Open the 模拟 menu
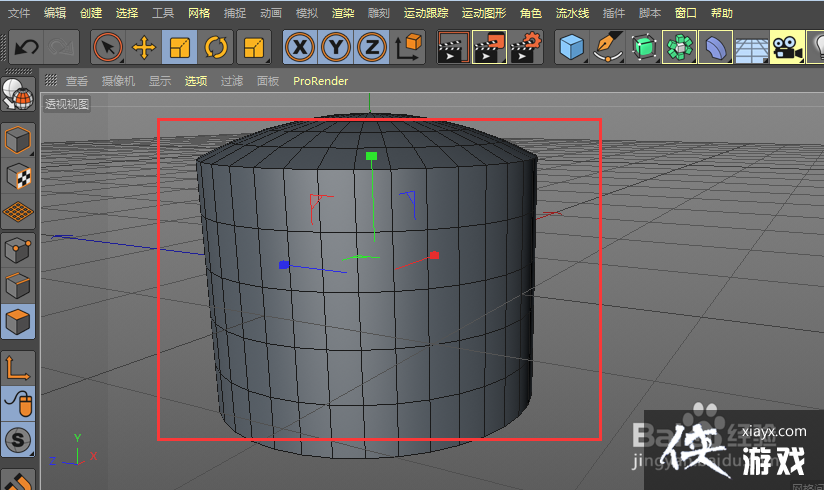 [x=307, y=13]
